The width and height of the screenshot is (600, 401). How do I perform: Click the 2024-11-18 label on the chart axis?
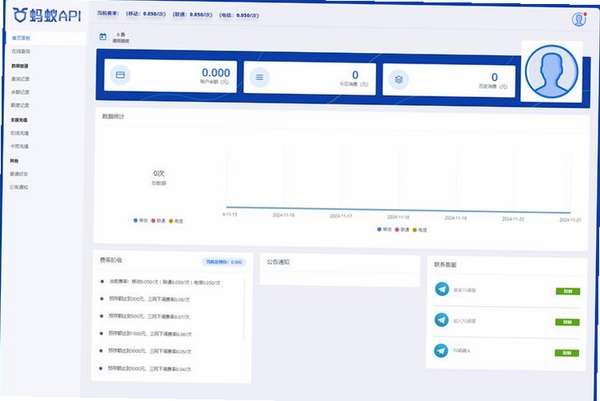(x=398, y=217)
